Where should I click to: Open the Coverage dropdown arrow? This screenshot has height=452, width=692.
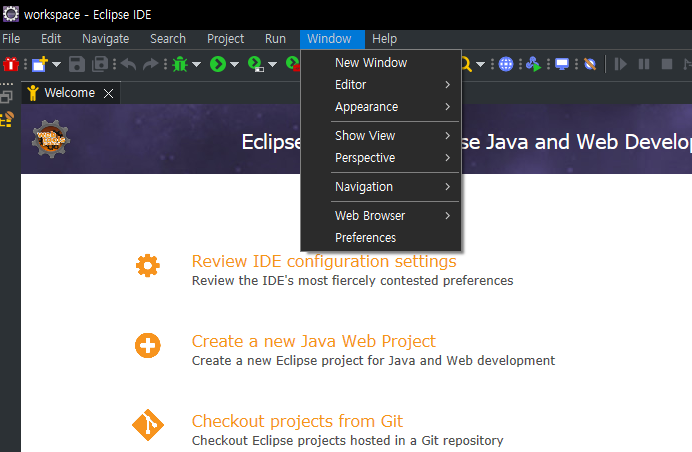point(273,65)
